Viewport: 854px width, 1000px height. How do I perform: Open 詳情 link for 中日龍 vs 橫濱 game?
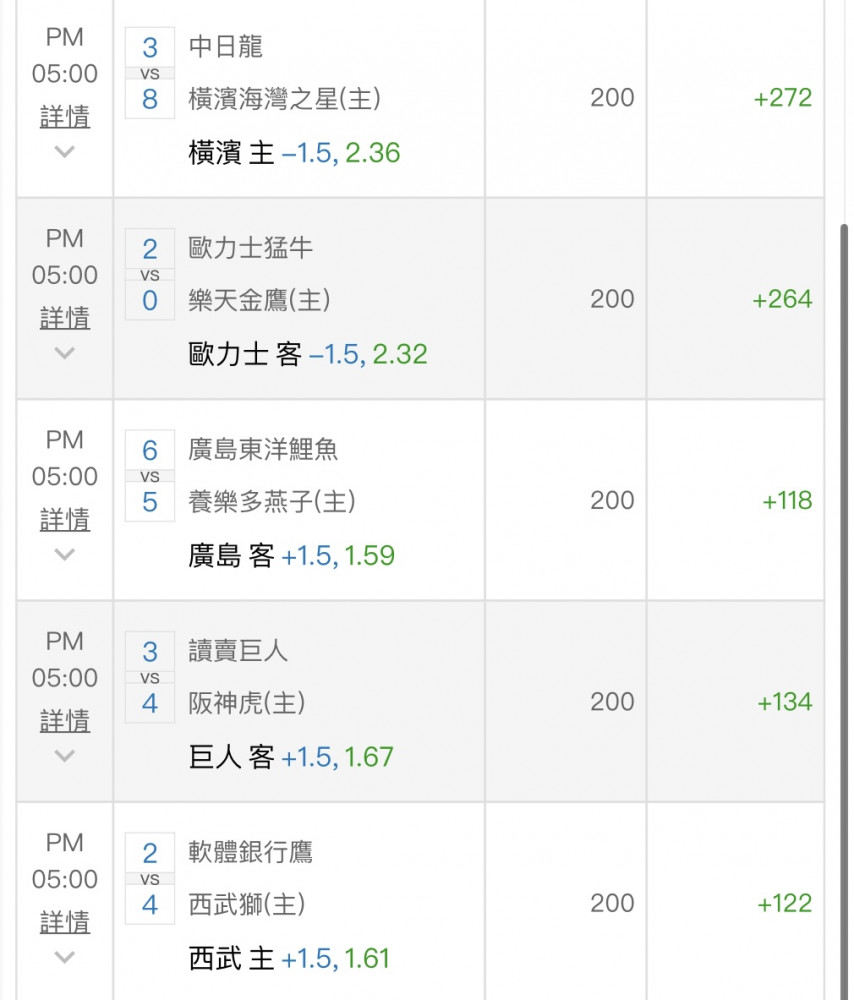coord(64,117)
